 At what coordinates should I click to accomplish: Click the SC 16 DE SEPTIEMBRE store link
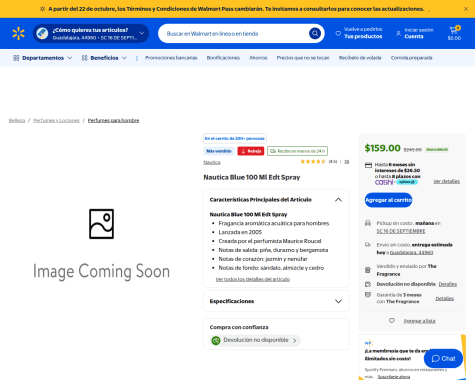(401, 231)
